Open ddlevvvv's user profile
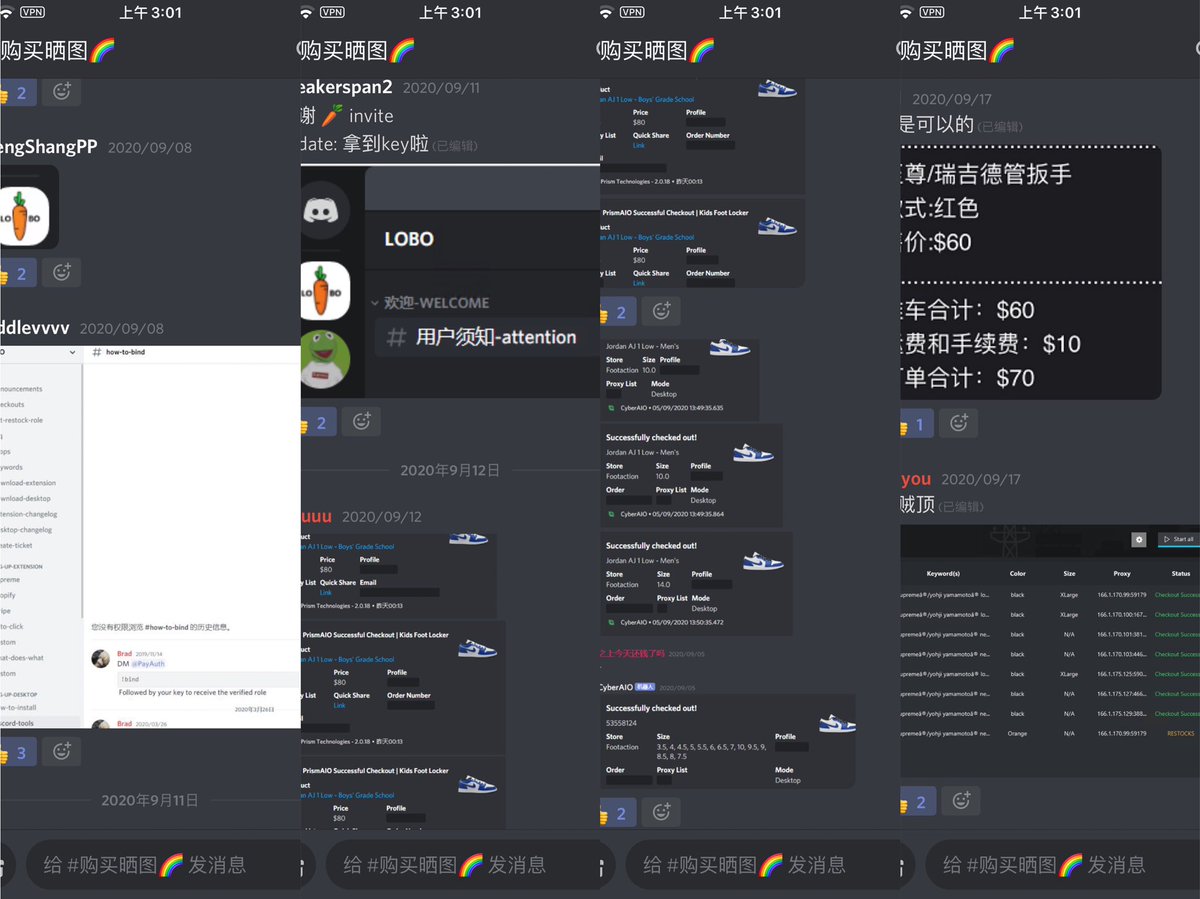 (34, 328)
